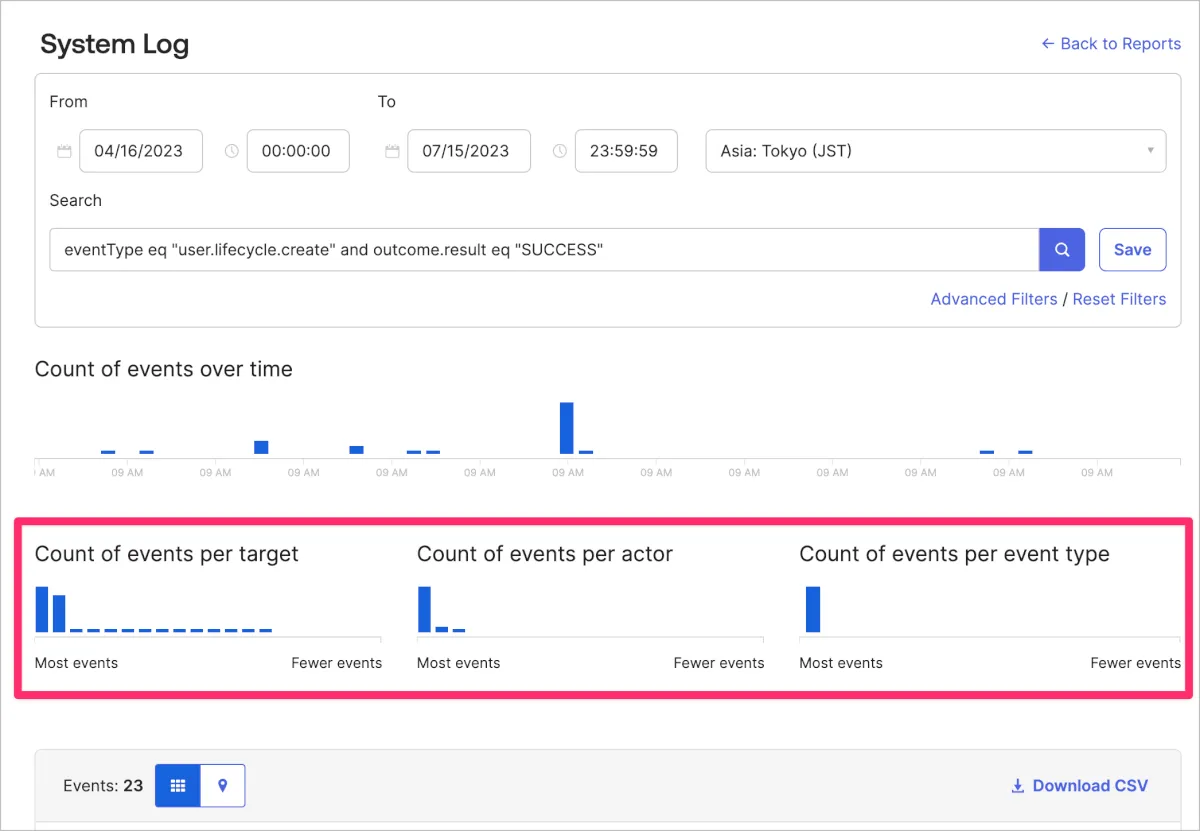Click the From date field 04/16/2023

141,151
